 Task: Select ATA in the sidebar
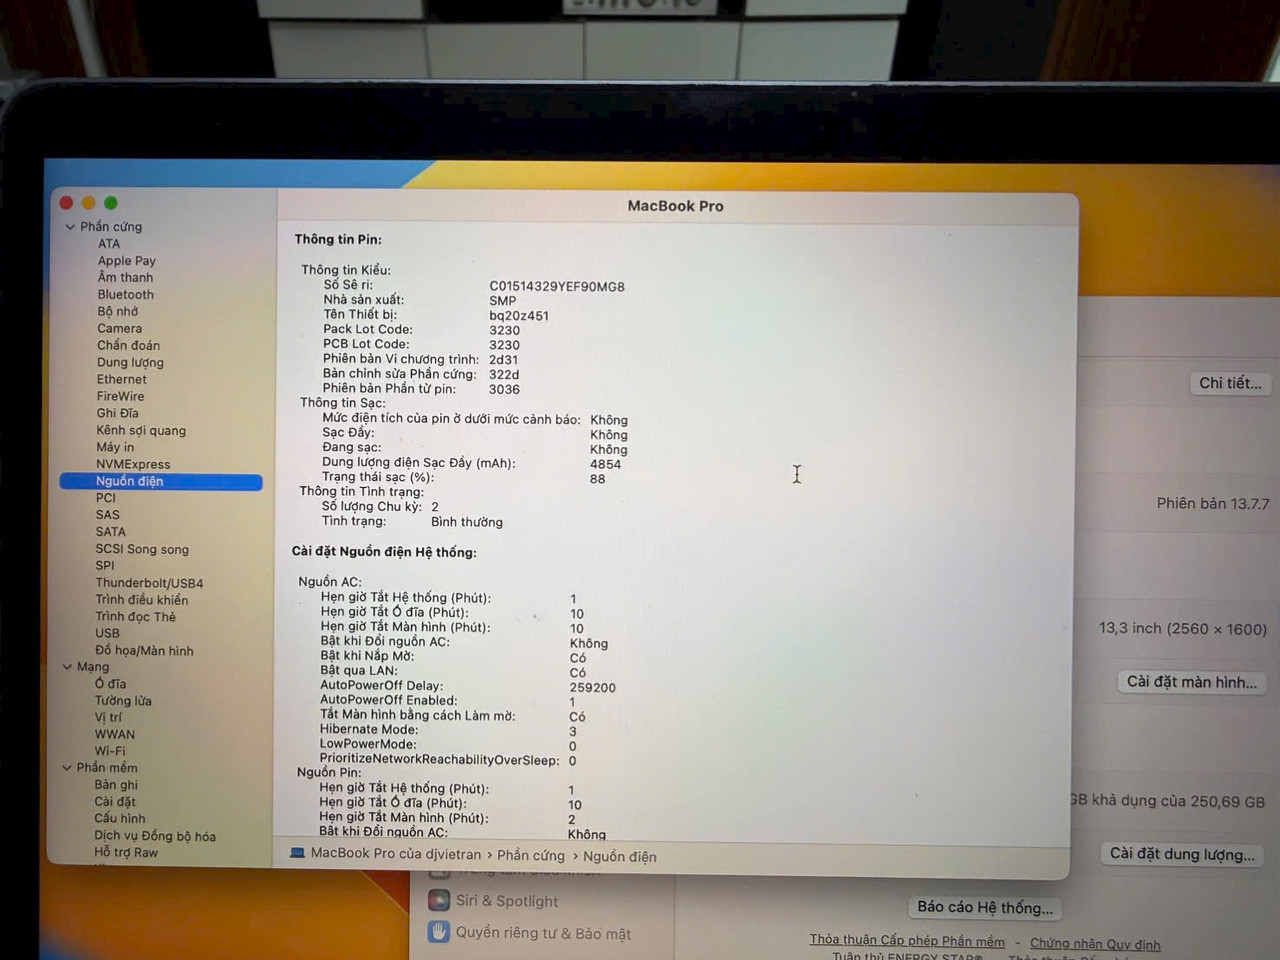tap(109, 244)
